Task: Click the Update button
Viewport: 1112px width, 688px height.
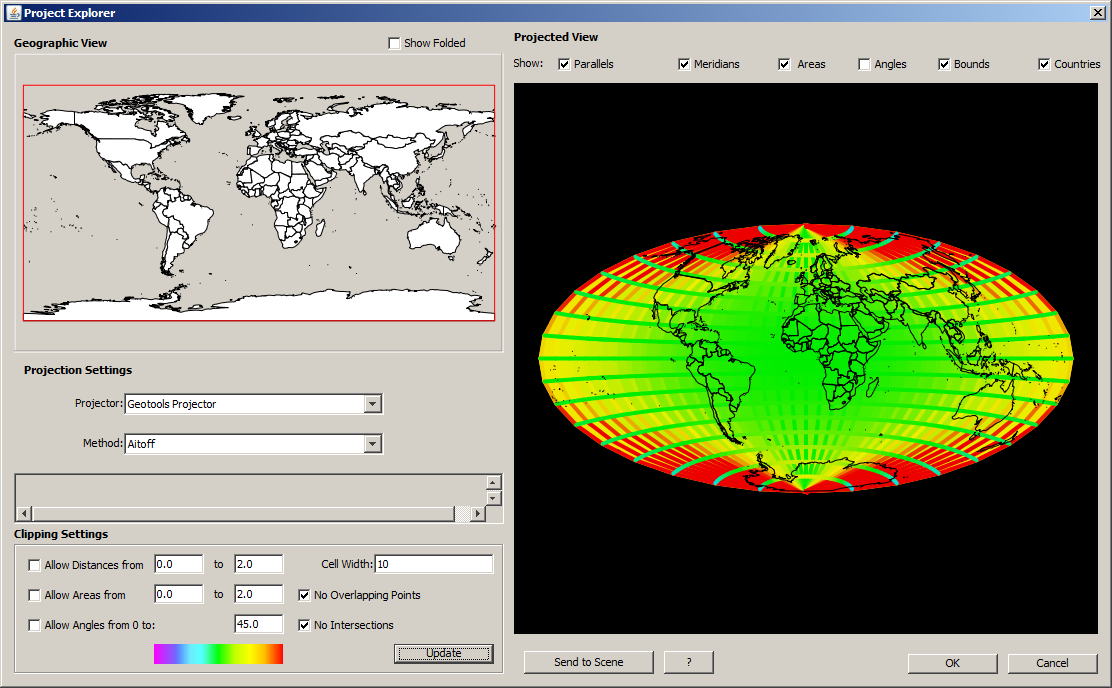Action: [x=443, y=652]
